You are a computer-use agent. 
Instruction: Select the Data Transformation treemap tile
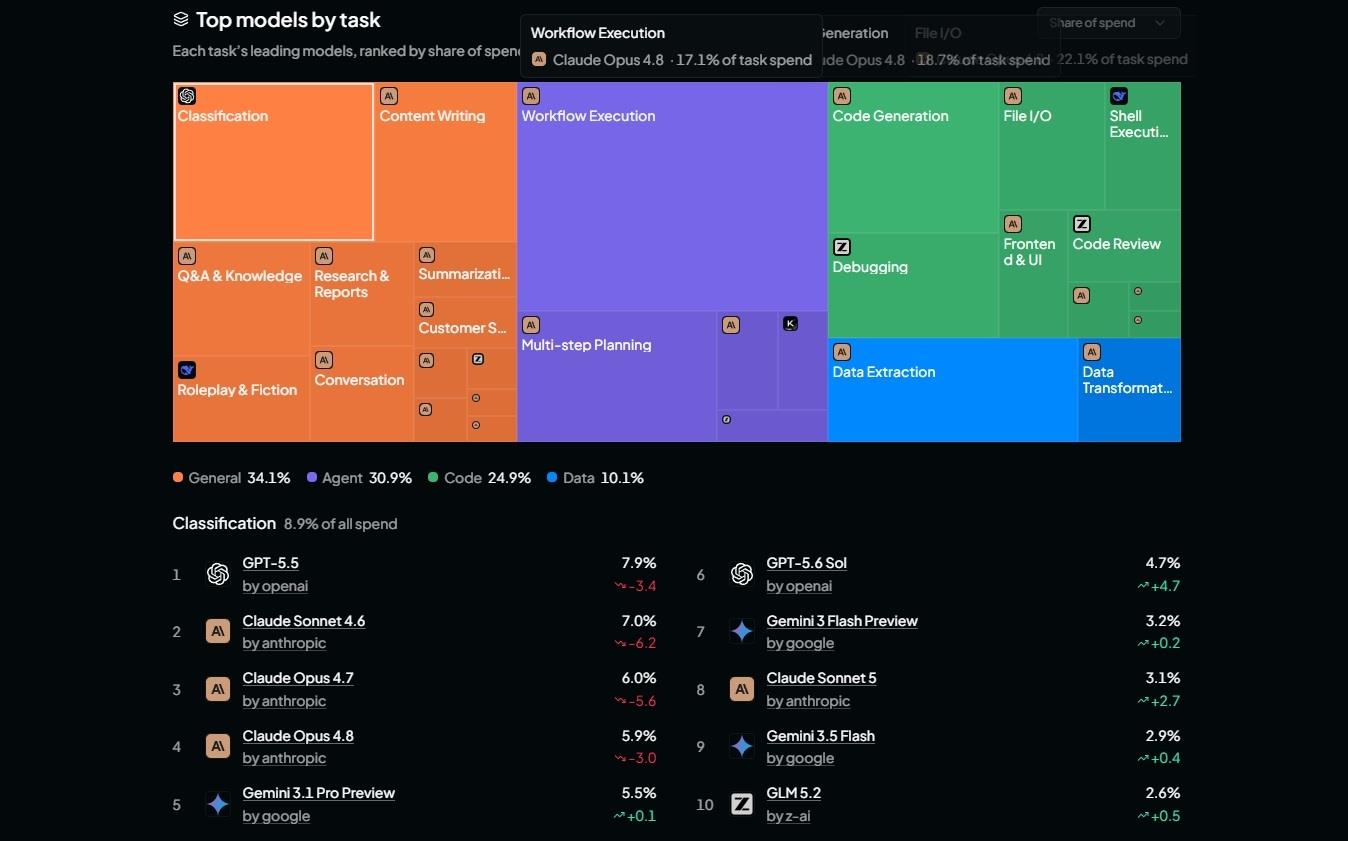pyautogui.click(x=1129, y=390)
